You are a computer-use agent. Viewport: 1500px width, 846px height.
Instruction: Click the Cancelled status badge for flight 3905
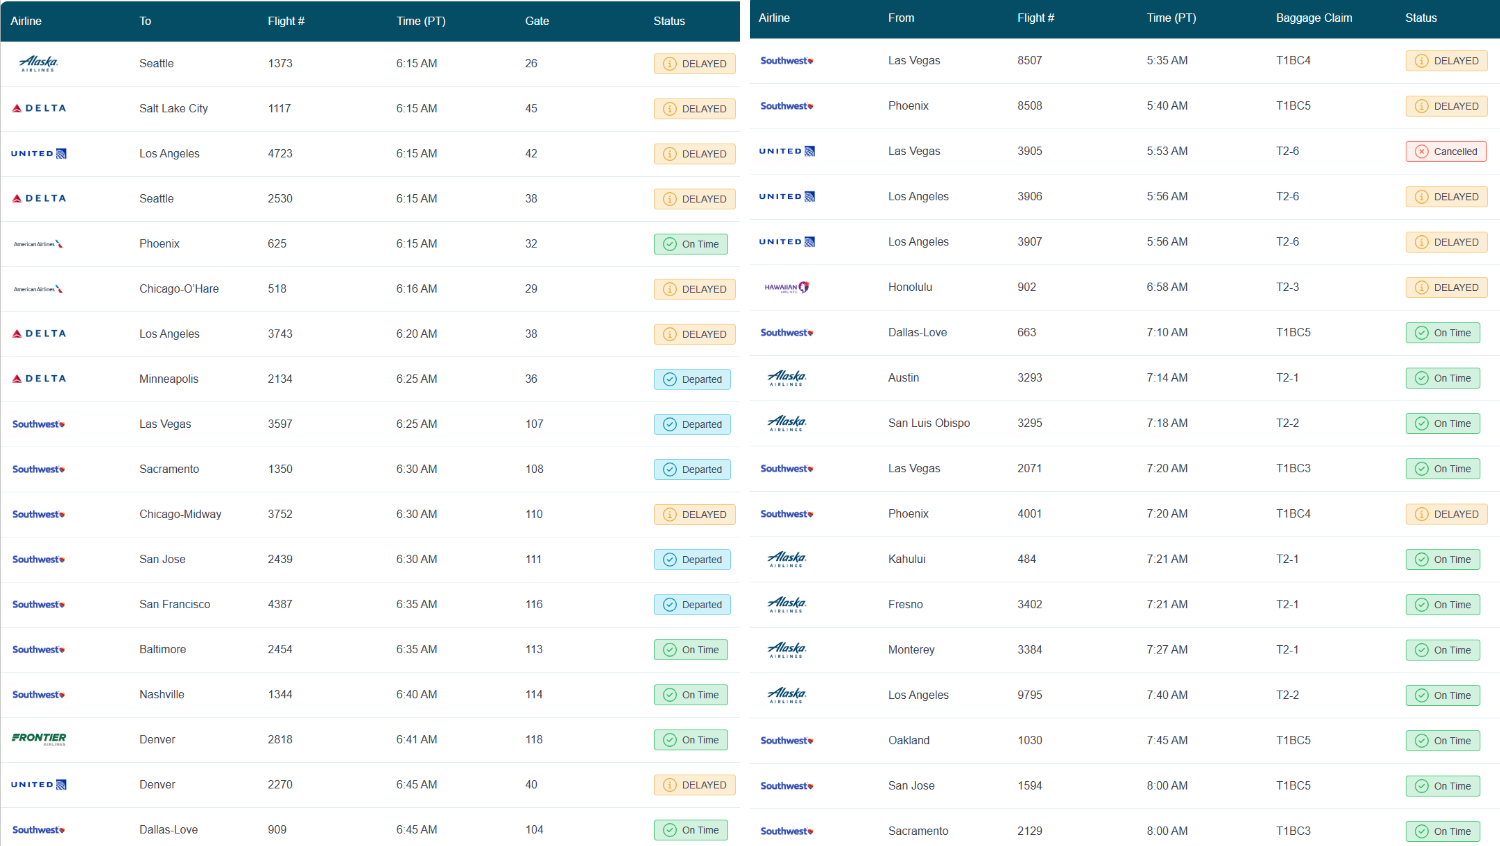tap(1446, 152)
